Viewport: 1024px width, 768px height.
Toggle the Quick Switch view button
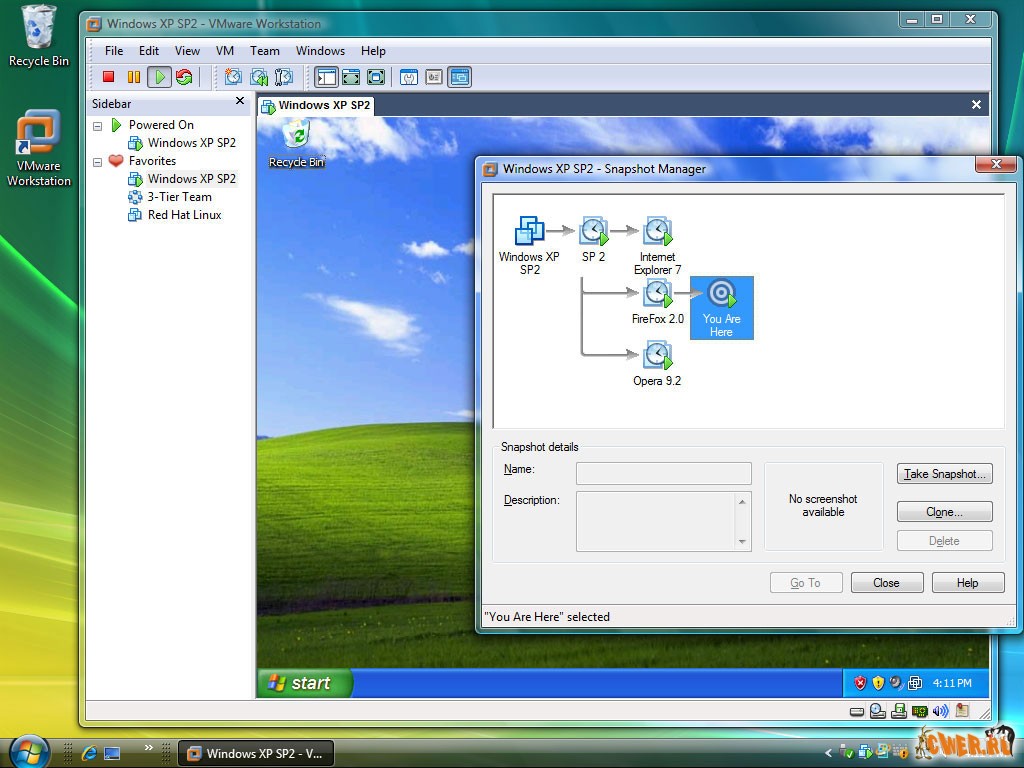pos(376,77)
